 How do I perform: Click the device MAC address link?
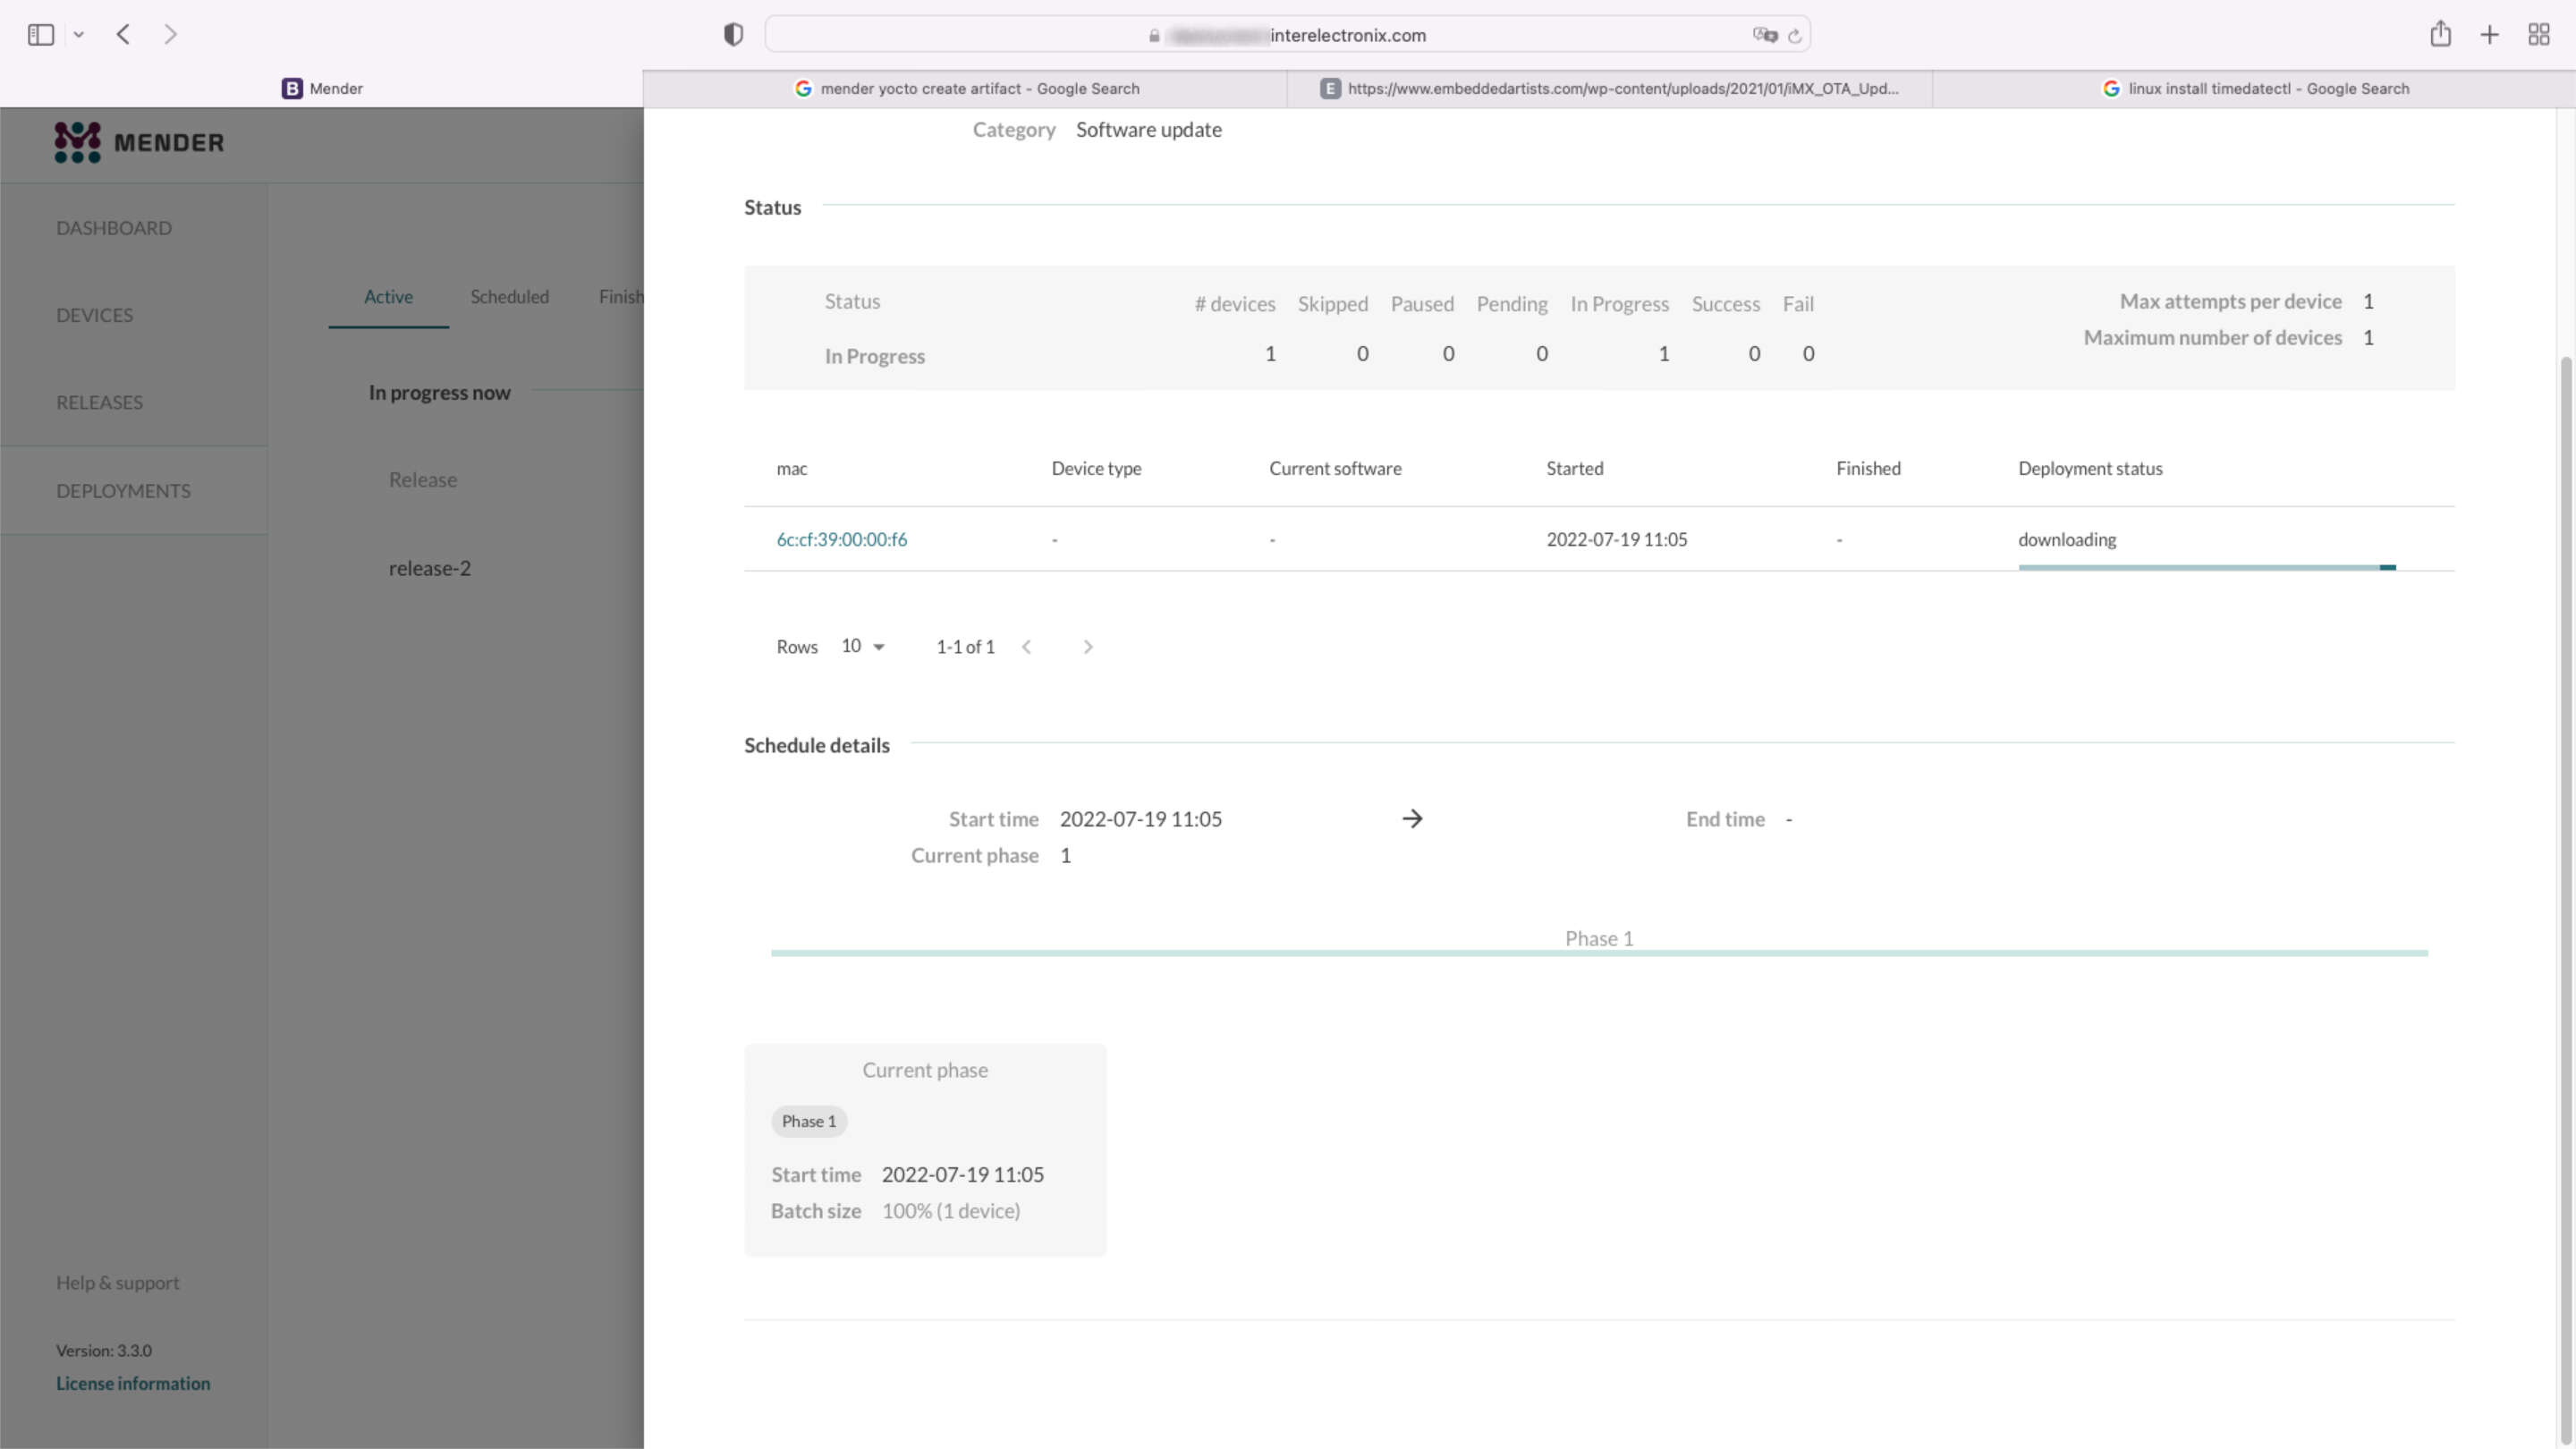click(841, 538)
